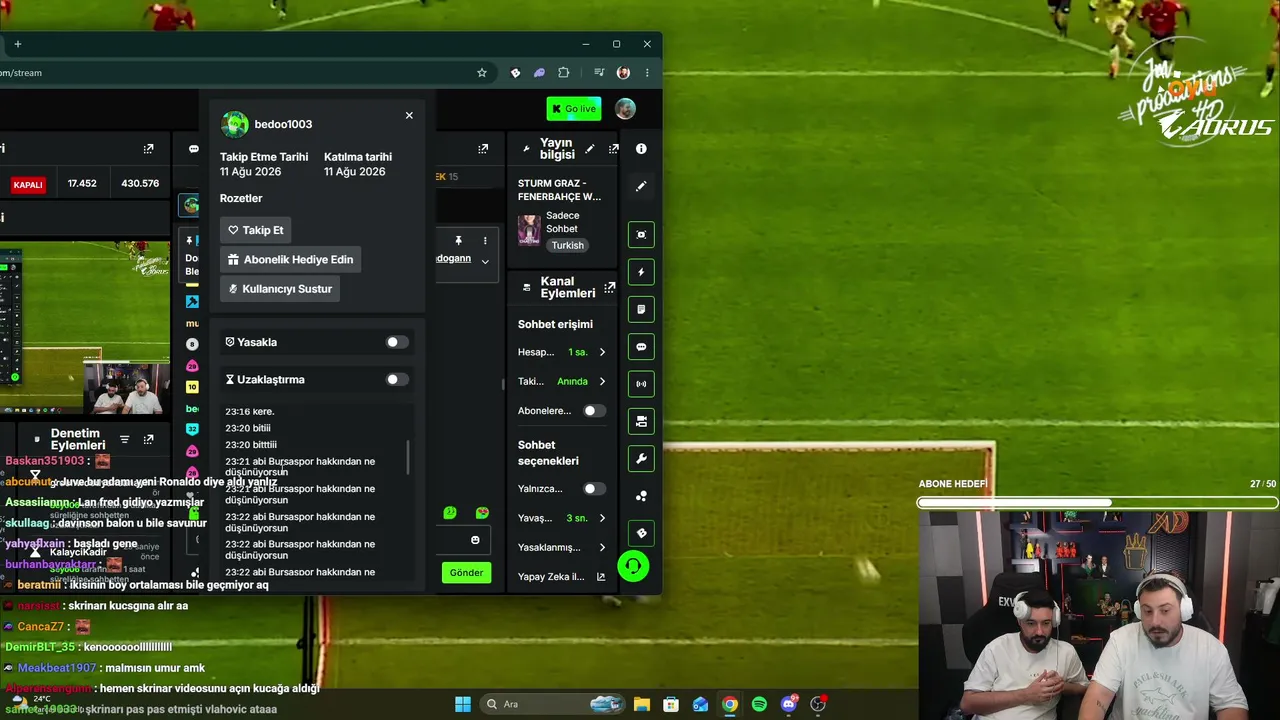Click the lightning bolt sidebar icon
This screenshot has height=720, width=1280.
pos(641,272)
